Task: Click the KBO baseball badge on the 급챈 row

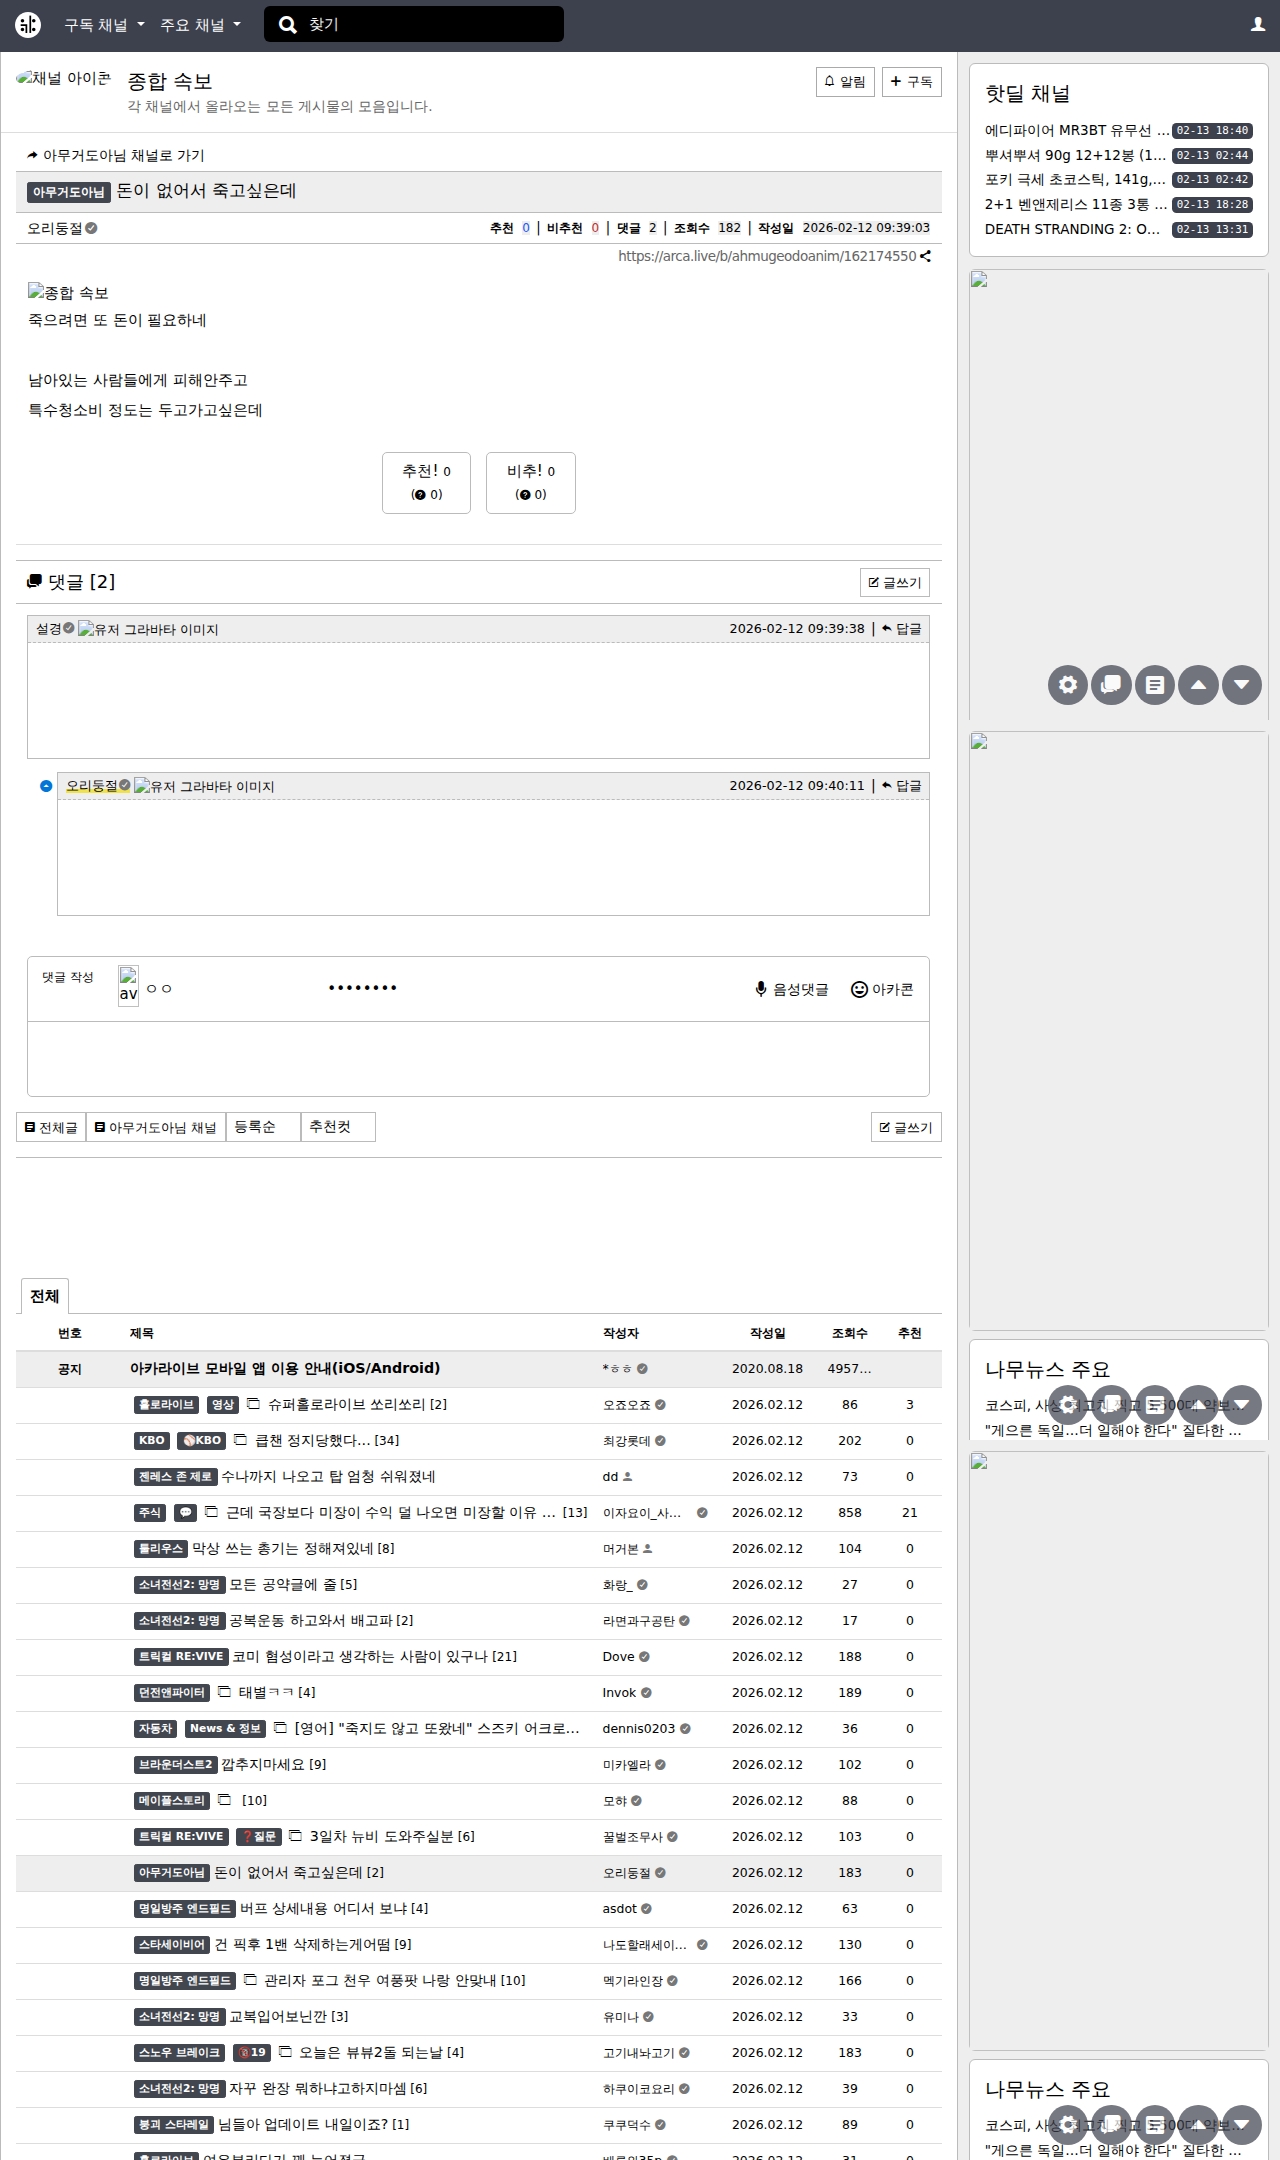Action: (x=202, y=1441)
